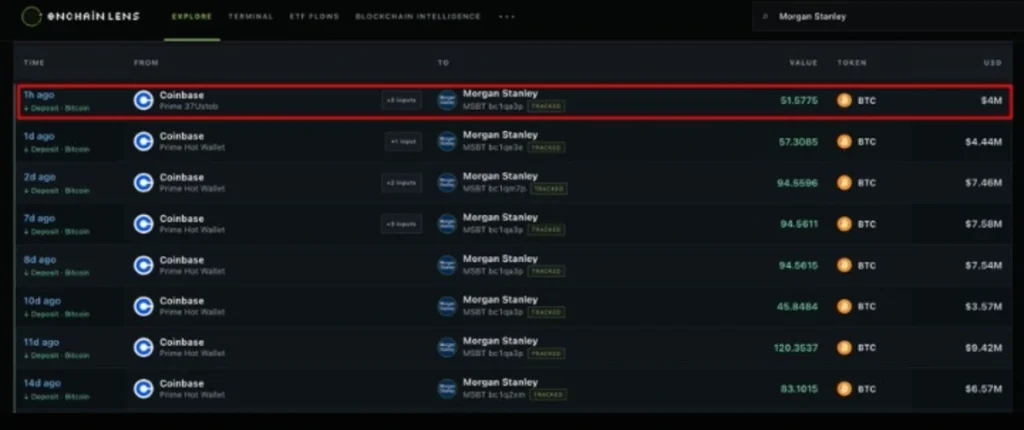1024x430 pixels.
Task: Click the BTC coin icon for $4.44M transfer
Action: [844, 142]
